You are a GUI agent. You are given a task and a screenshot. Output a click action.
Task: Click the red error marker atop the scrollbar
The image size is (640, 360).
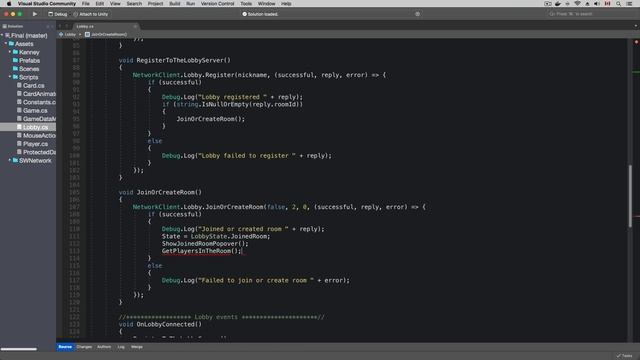[636, 42]
